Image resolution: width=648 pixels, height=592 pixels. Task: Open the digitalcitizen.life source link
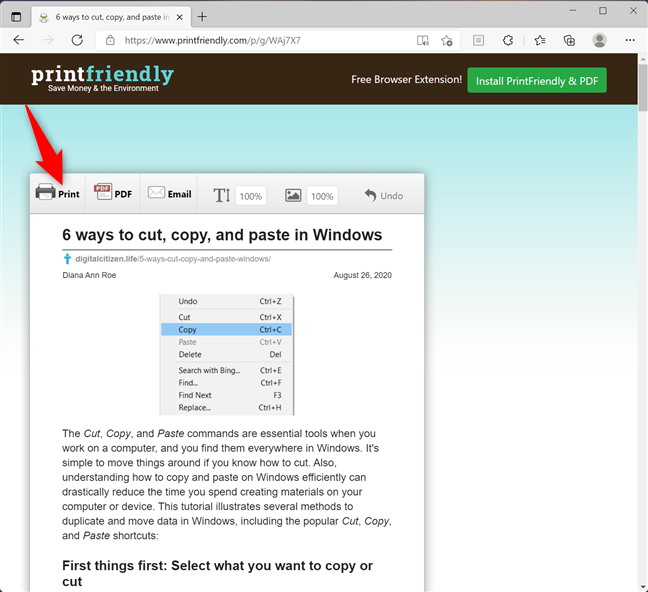(x=173, y=259)
